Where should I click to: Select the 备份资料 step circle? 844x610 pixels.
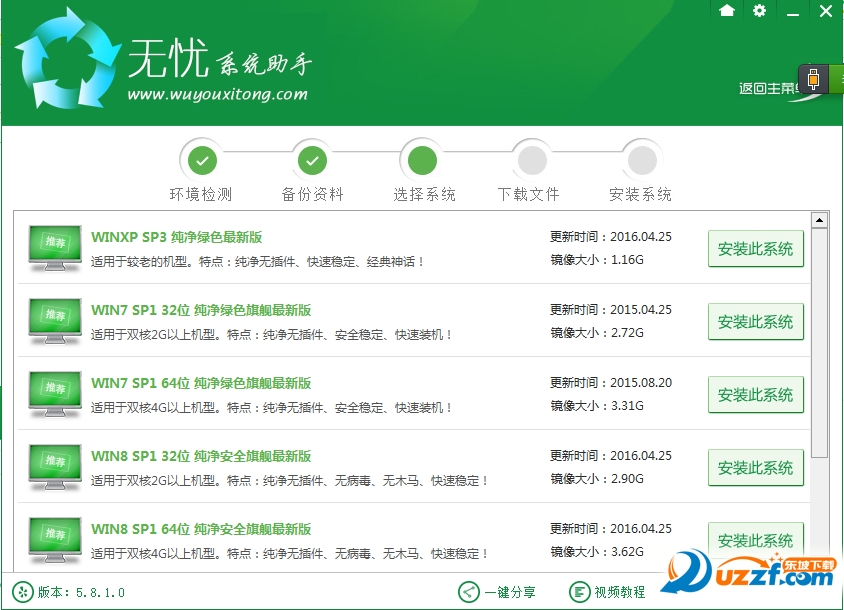pos(311,160)
